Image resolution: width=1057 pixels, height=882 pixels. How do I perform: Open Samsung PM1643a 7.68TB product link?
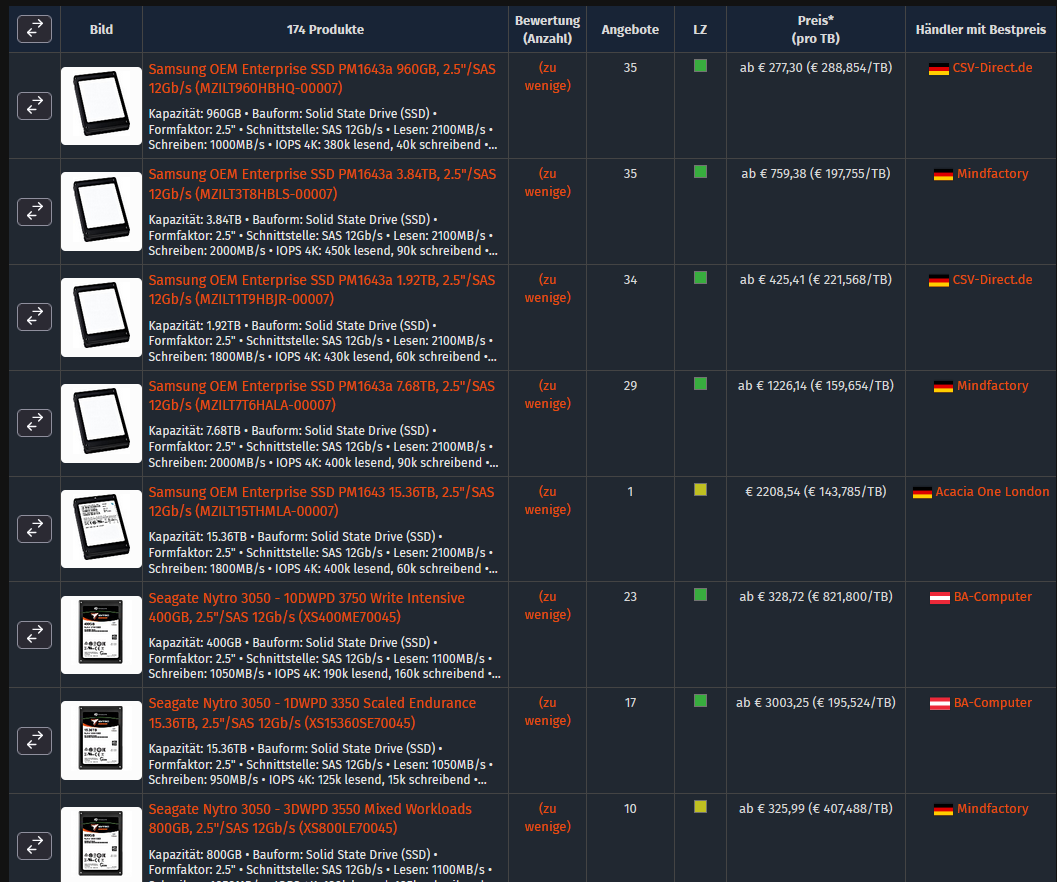(x=322, y=395)
